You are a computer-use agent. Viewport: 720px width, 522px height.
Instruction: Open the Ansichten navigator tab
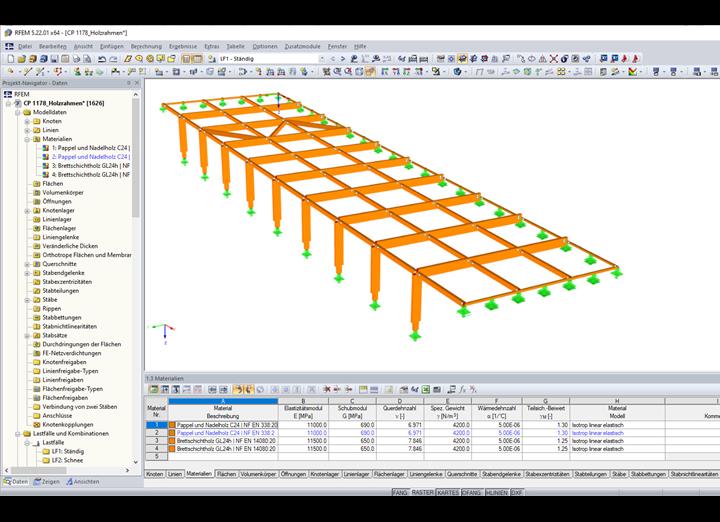click(x=83, y=482)
